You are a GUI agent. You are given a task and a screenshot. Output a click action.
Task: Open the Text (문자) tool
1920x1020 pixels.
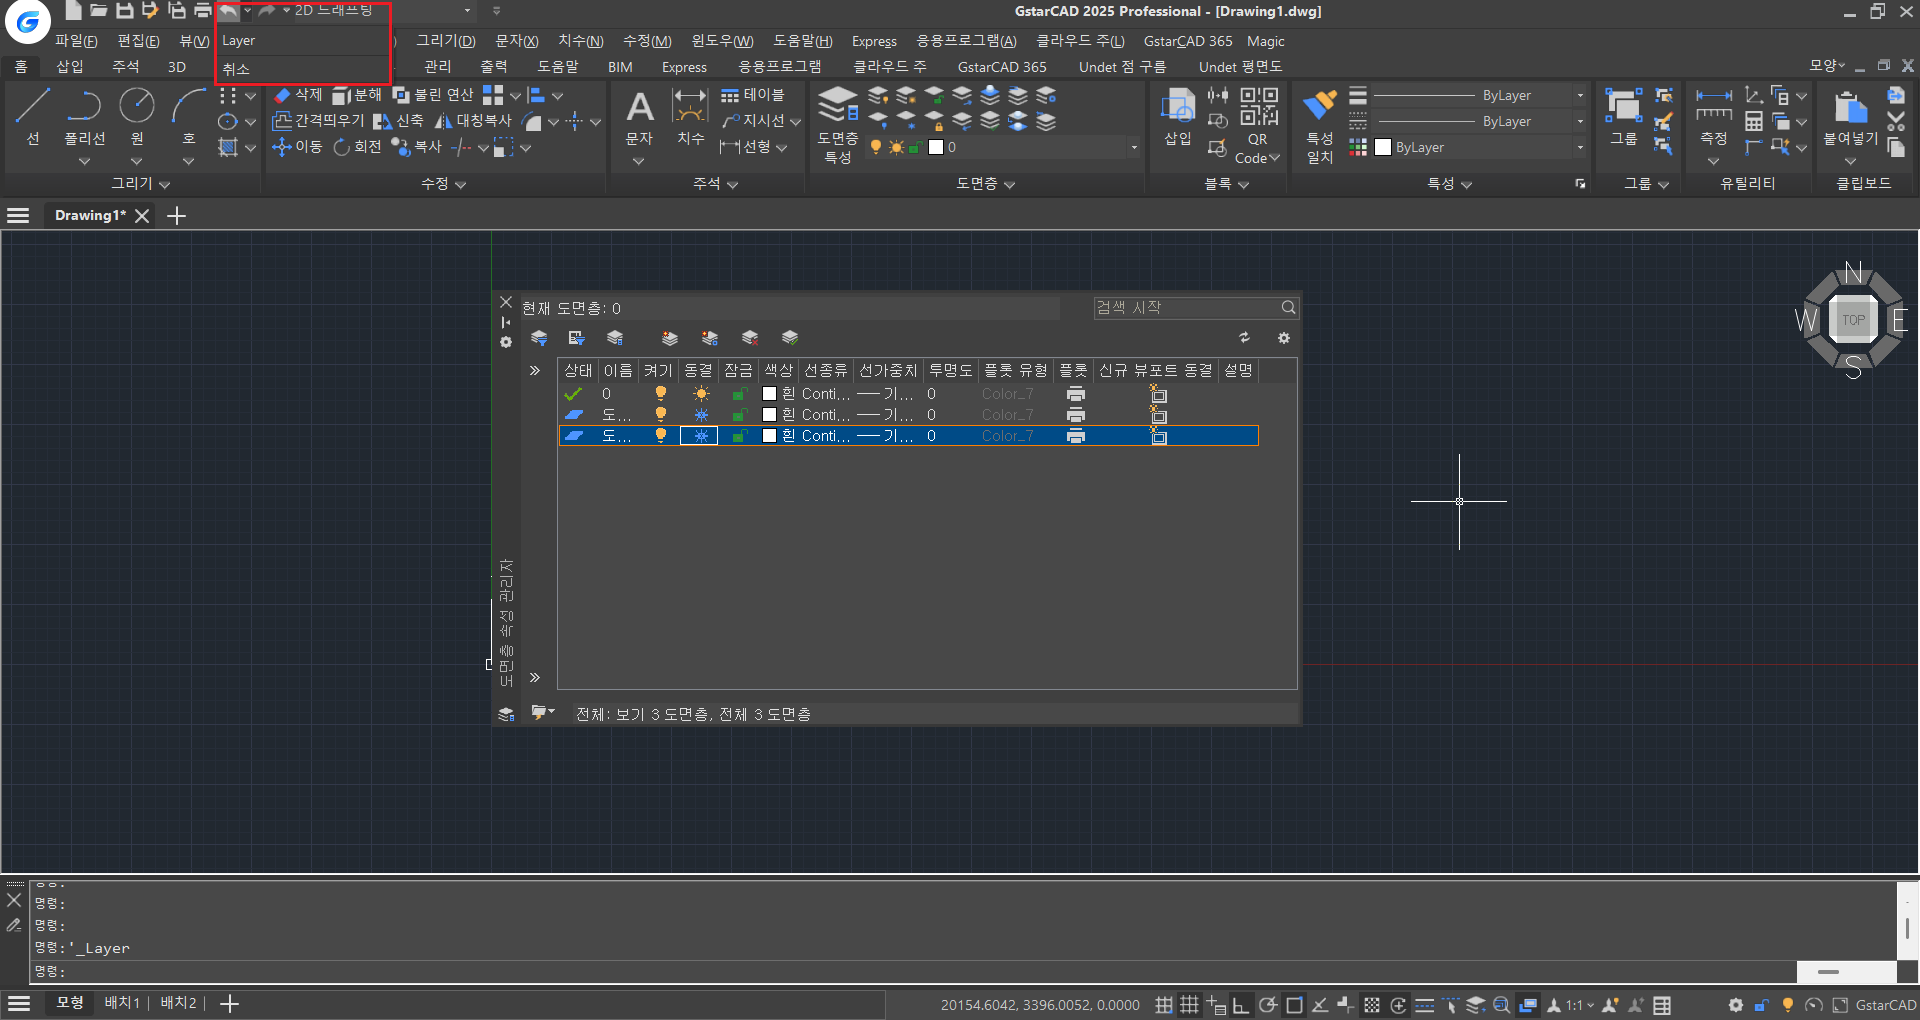[x=639, y=117]
